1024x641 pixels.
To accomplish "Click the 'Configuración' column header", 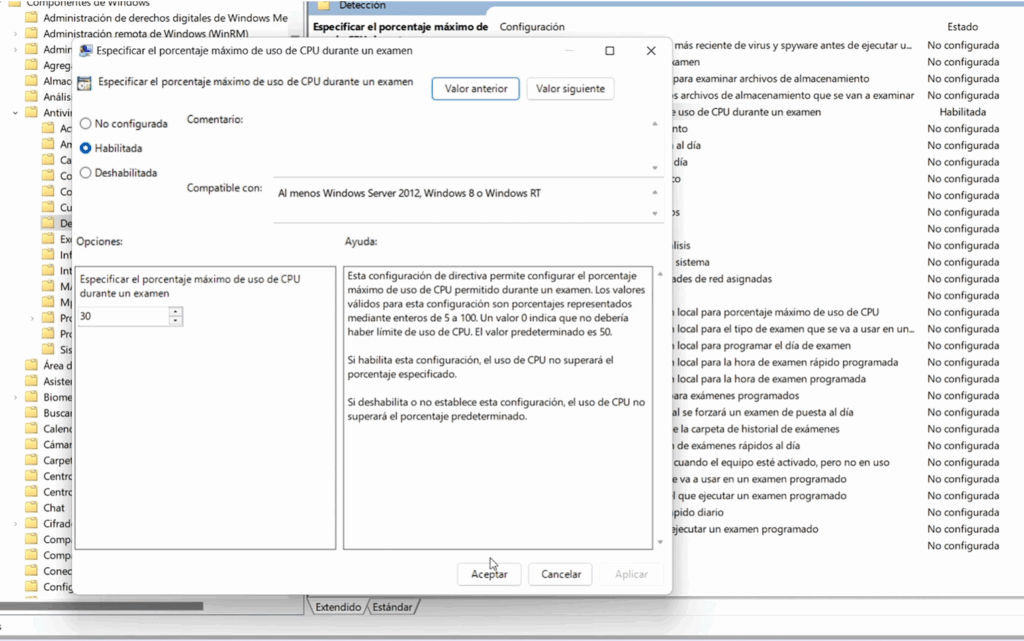I will [532, 27].
